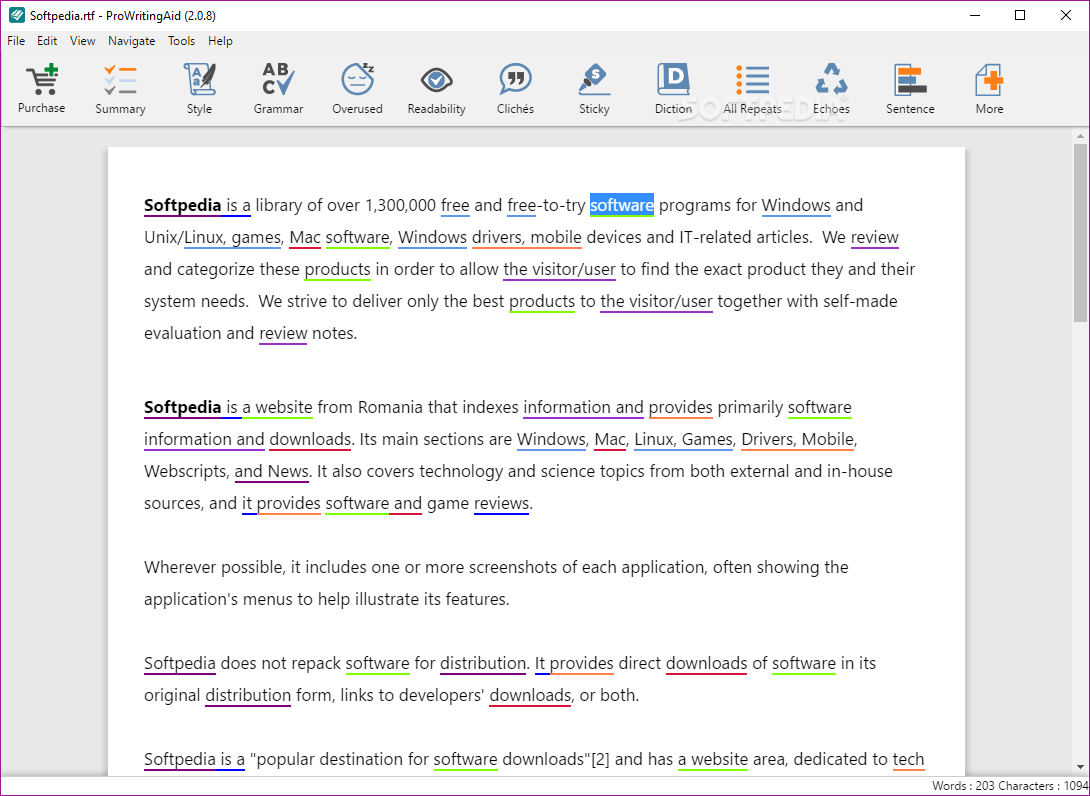Screen dimensions: 1090x796
Task: Open the View menu
Action: [83, 41]
